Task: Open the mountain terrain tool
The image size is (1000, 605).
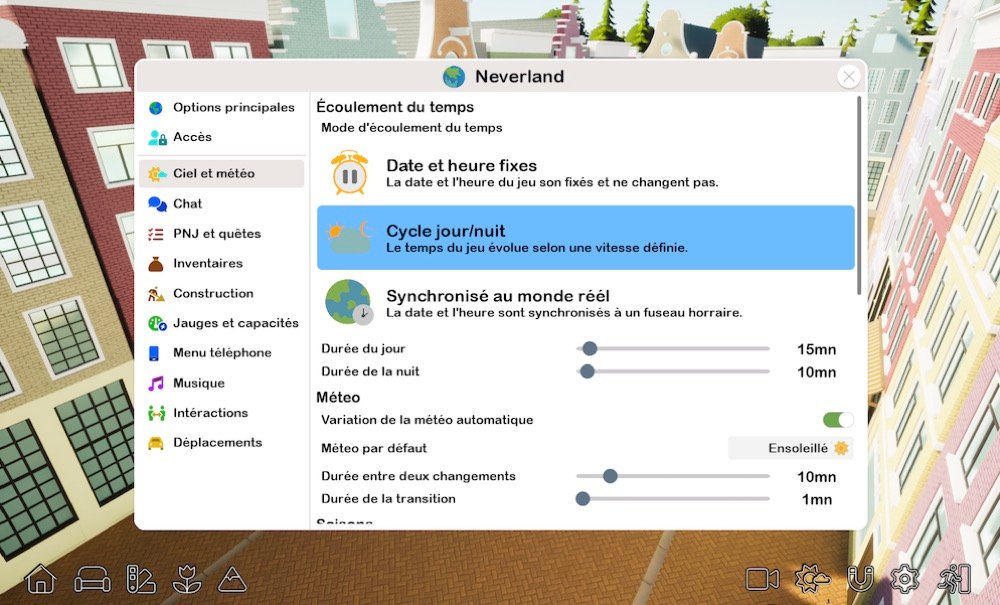Action: (232, 579)
